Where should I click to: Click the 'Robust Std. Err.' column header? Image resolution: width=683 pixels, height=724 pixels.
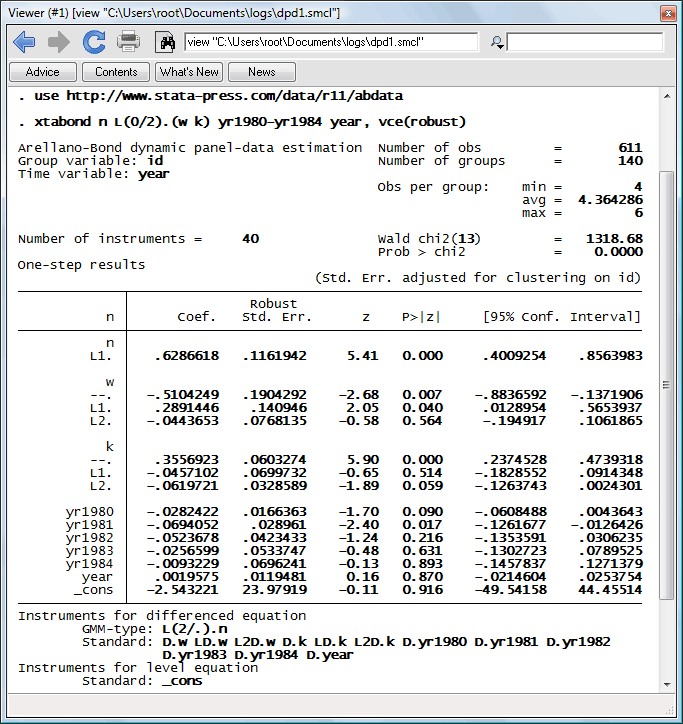click(277, 310)
